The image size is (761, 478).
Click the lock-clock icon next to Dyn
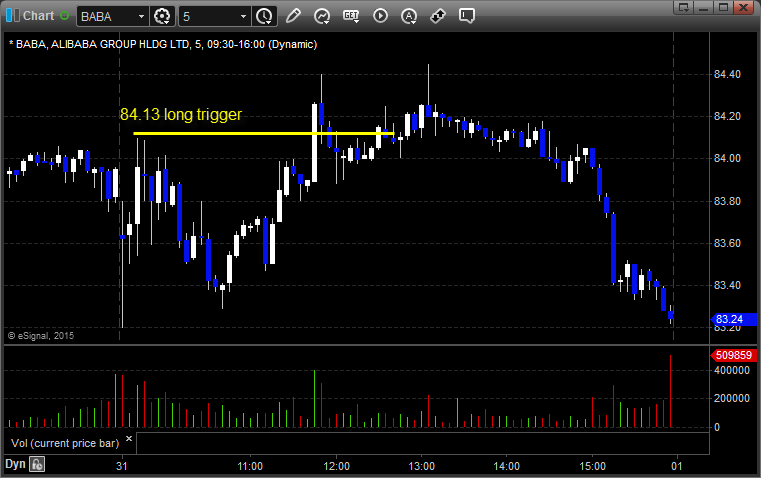(37, 464)
